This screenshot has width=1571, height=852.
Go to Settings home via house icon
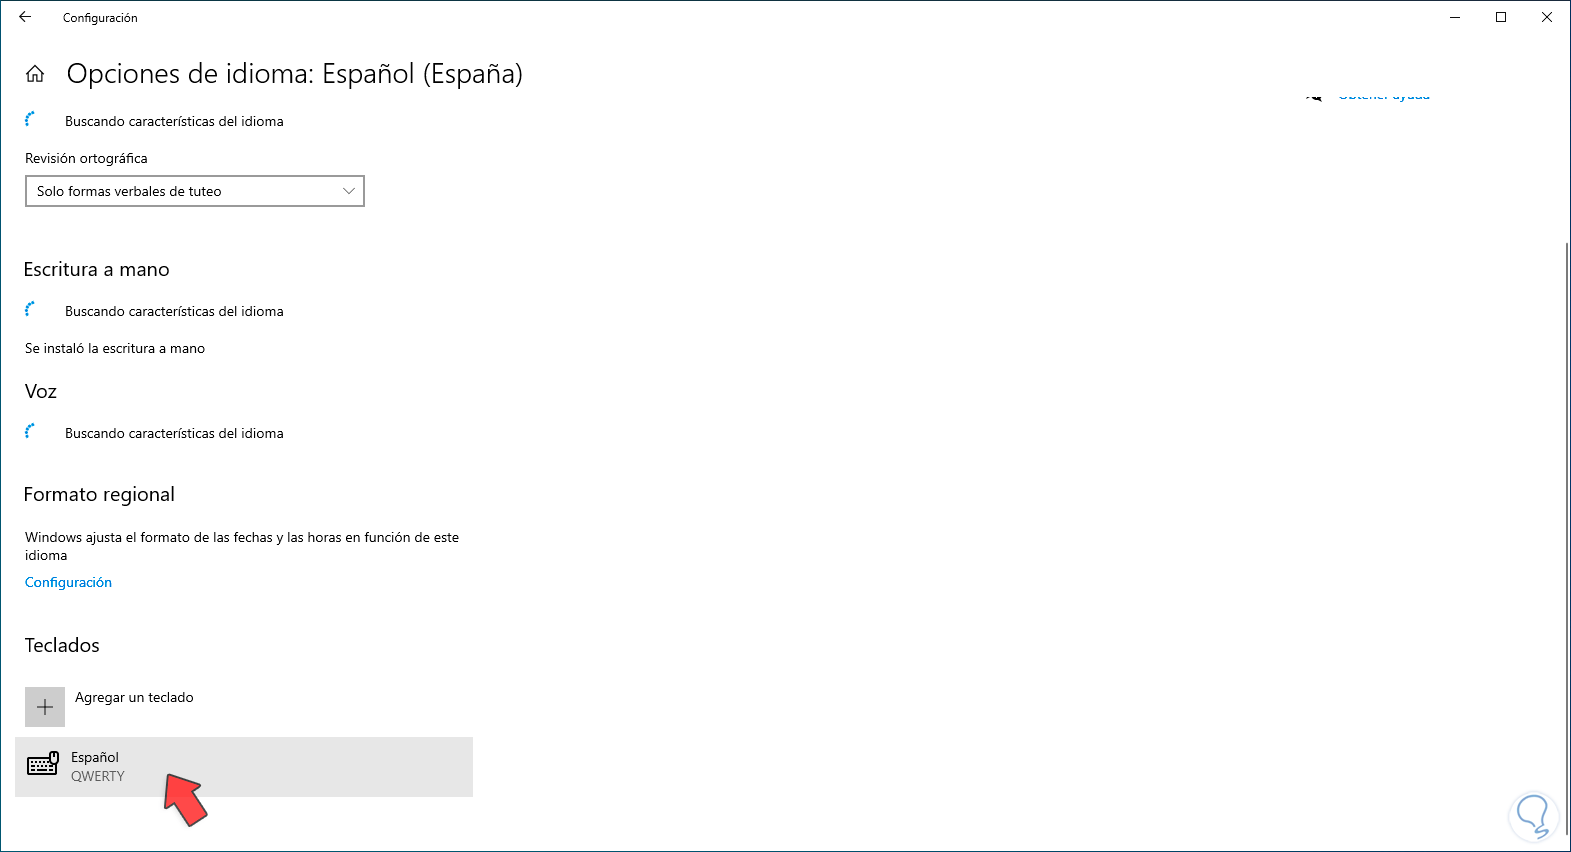click(x=35, y=74)
